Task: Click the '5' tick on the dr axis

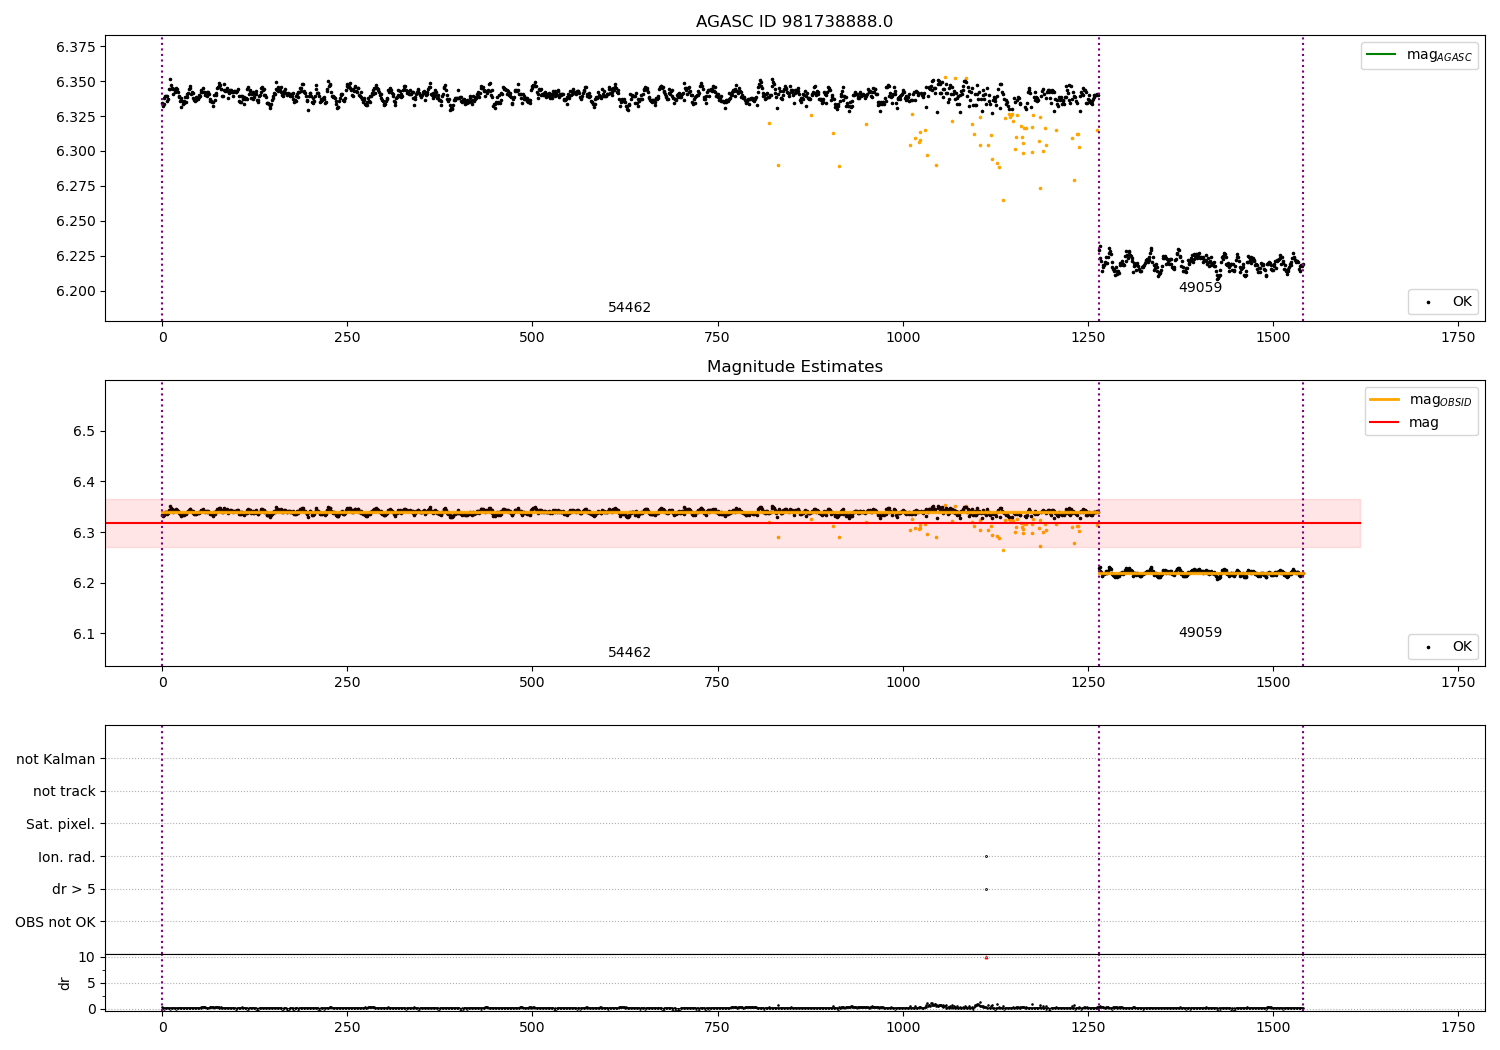Action: pos(91,983)
